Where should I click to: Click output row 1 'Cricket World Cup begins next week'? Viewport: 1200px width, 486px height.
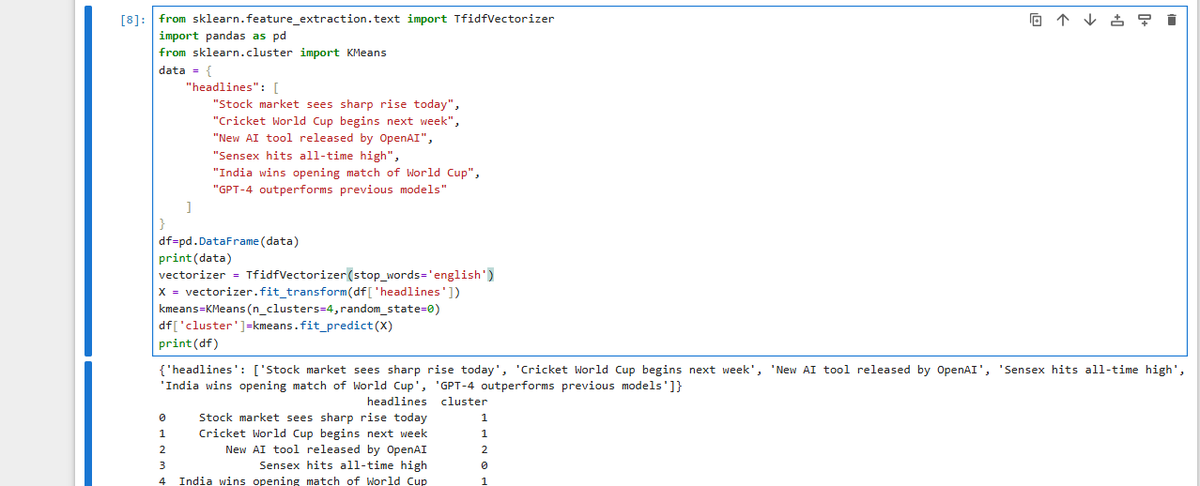313,433
